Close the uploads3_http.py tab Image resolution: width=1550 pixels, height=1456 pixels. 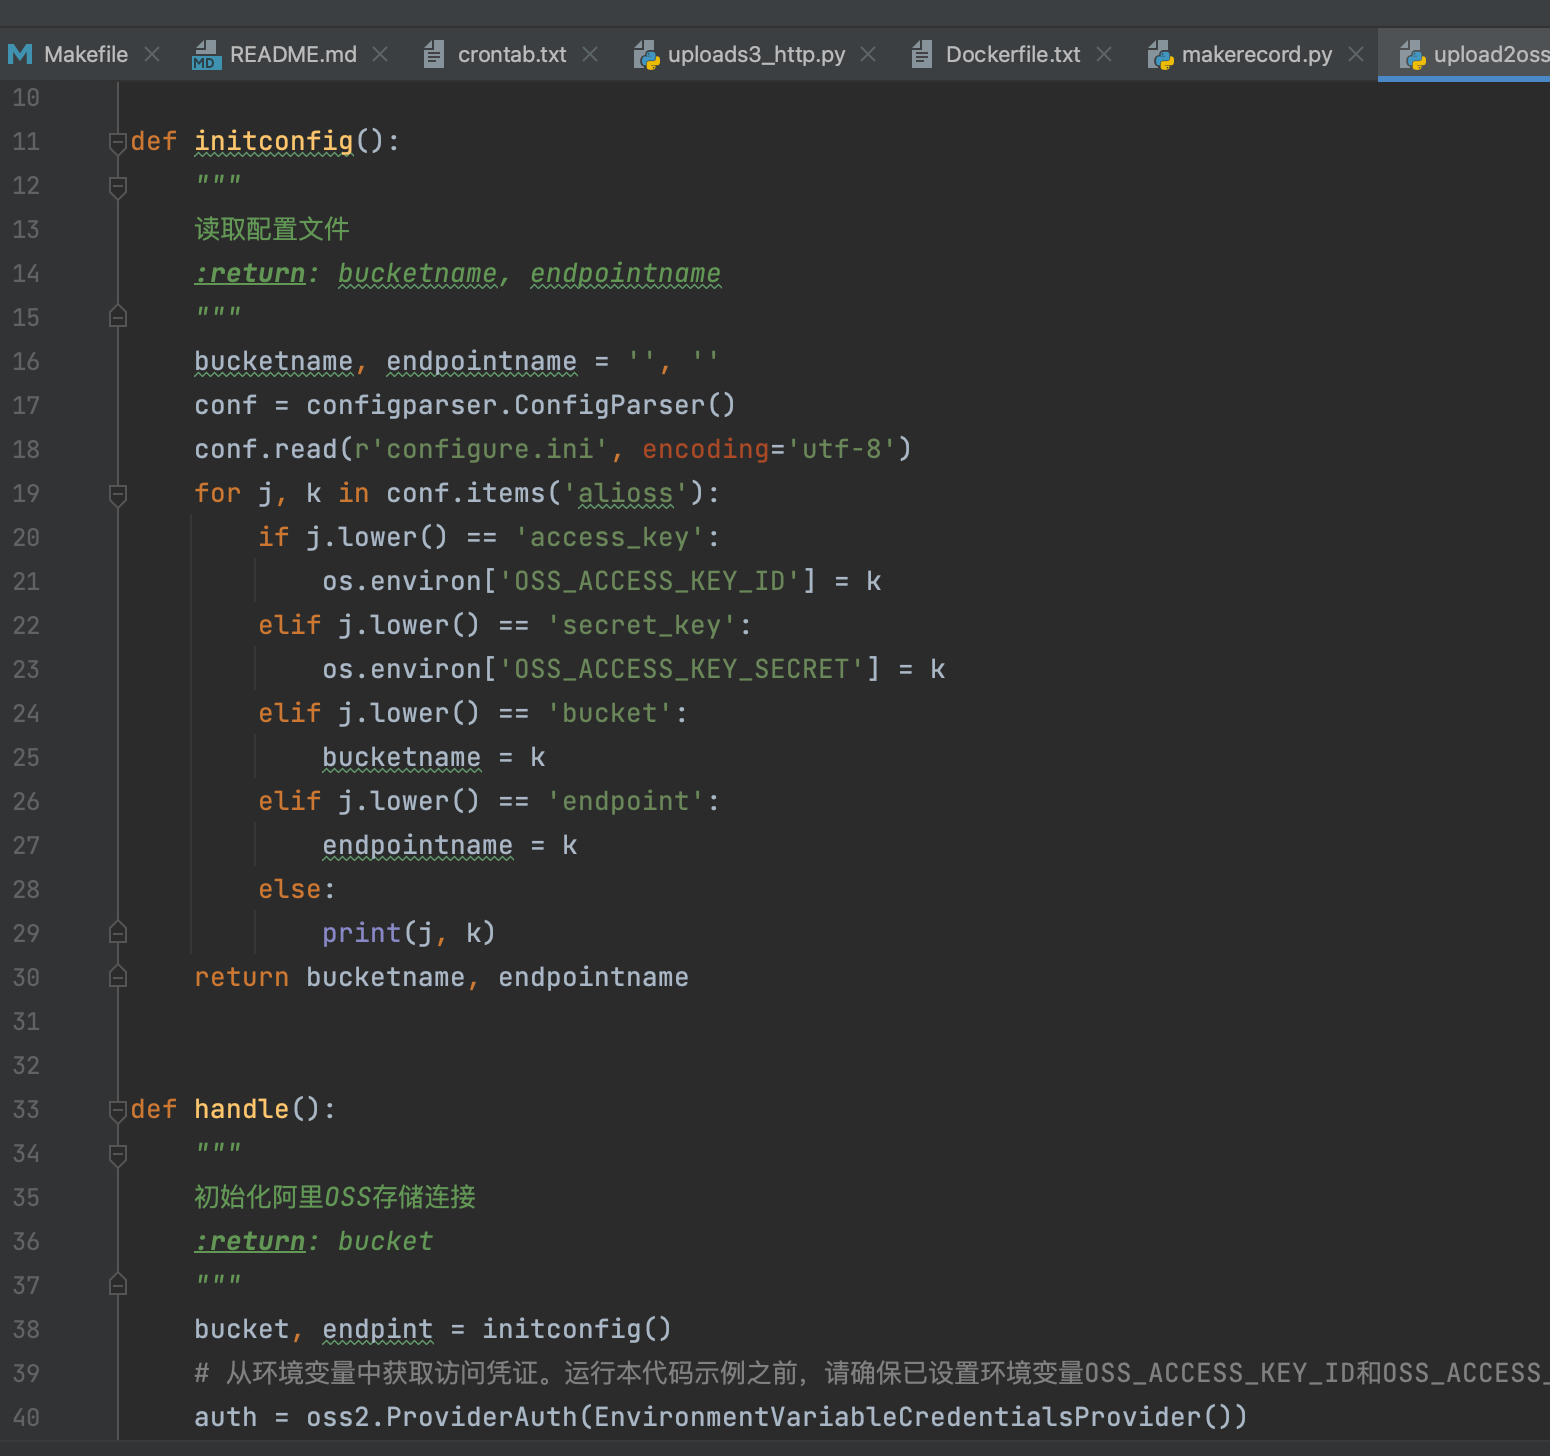coord(868,54)
